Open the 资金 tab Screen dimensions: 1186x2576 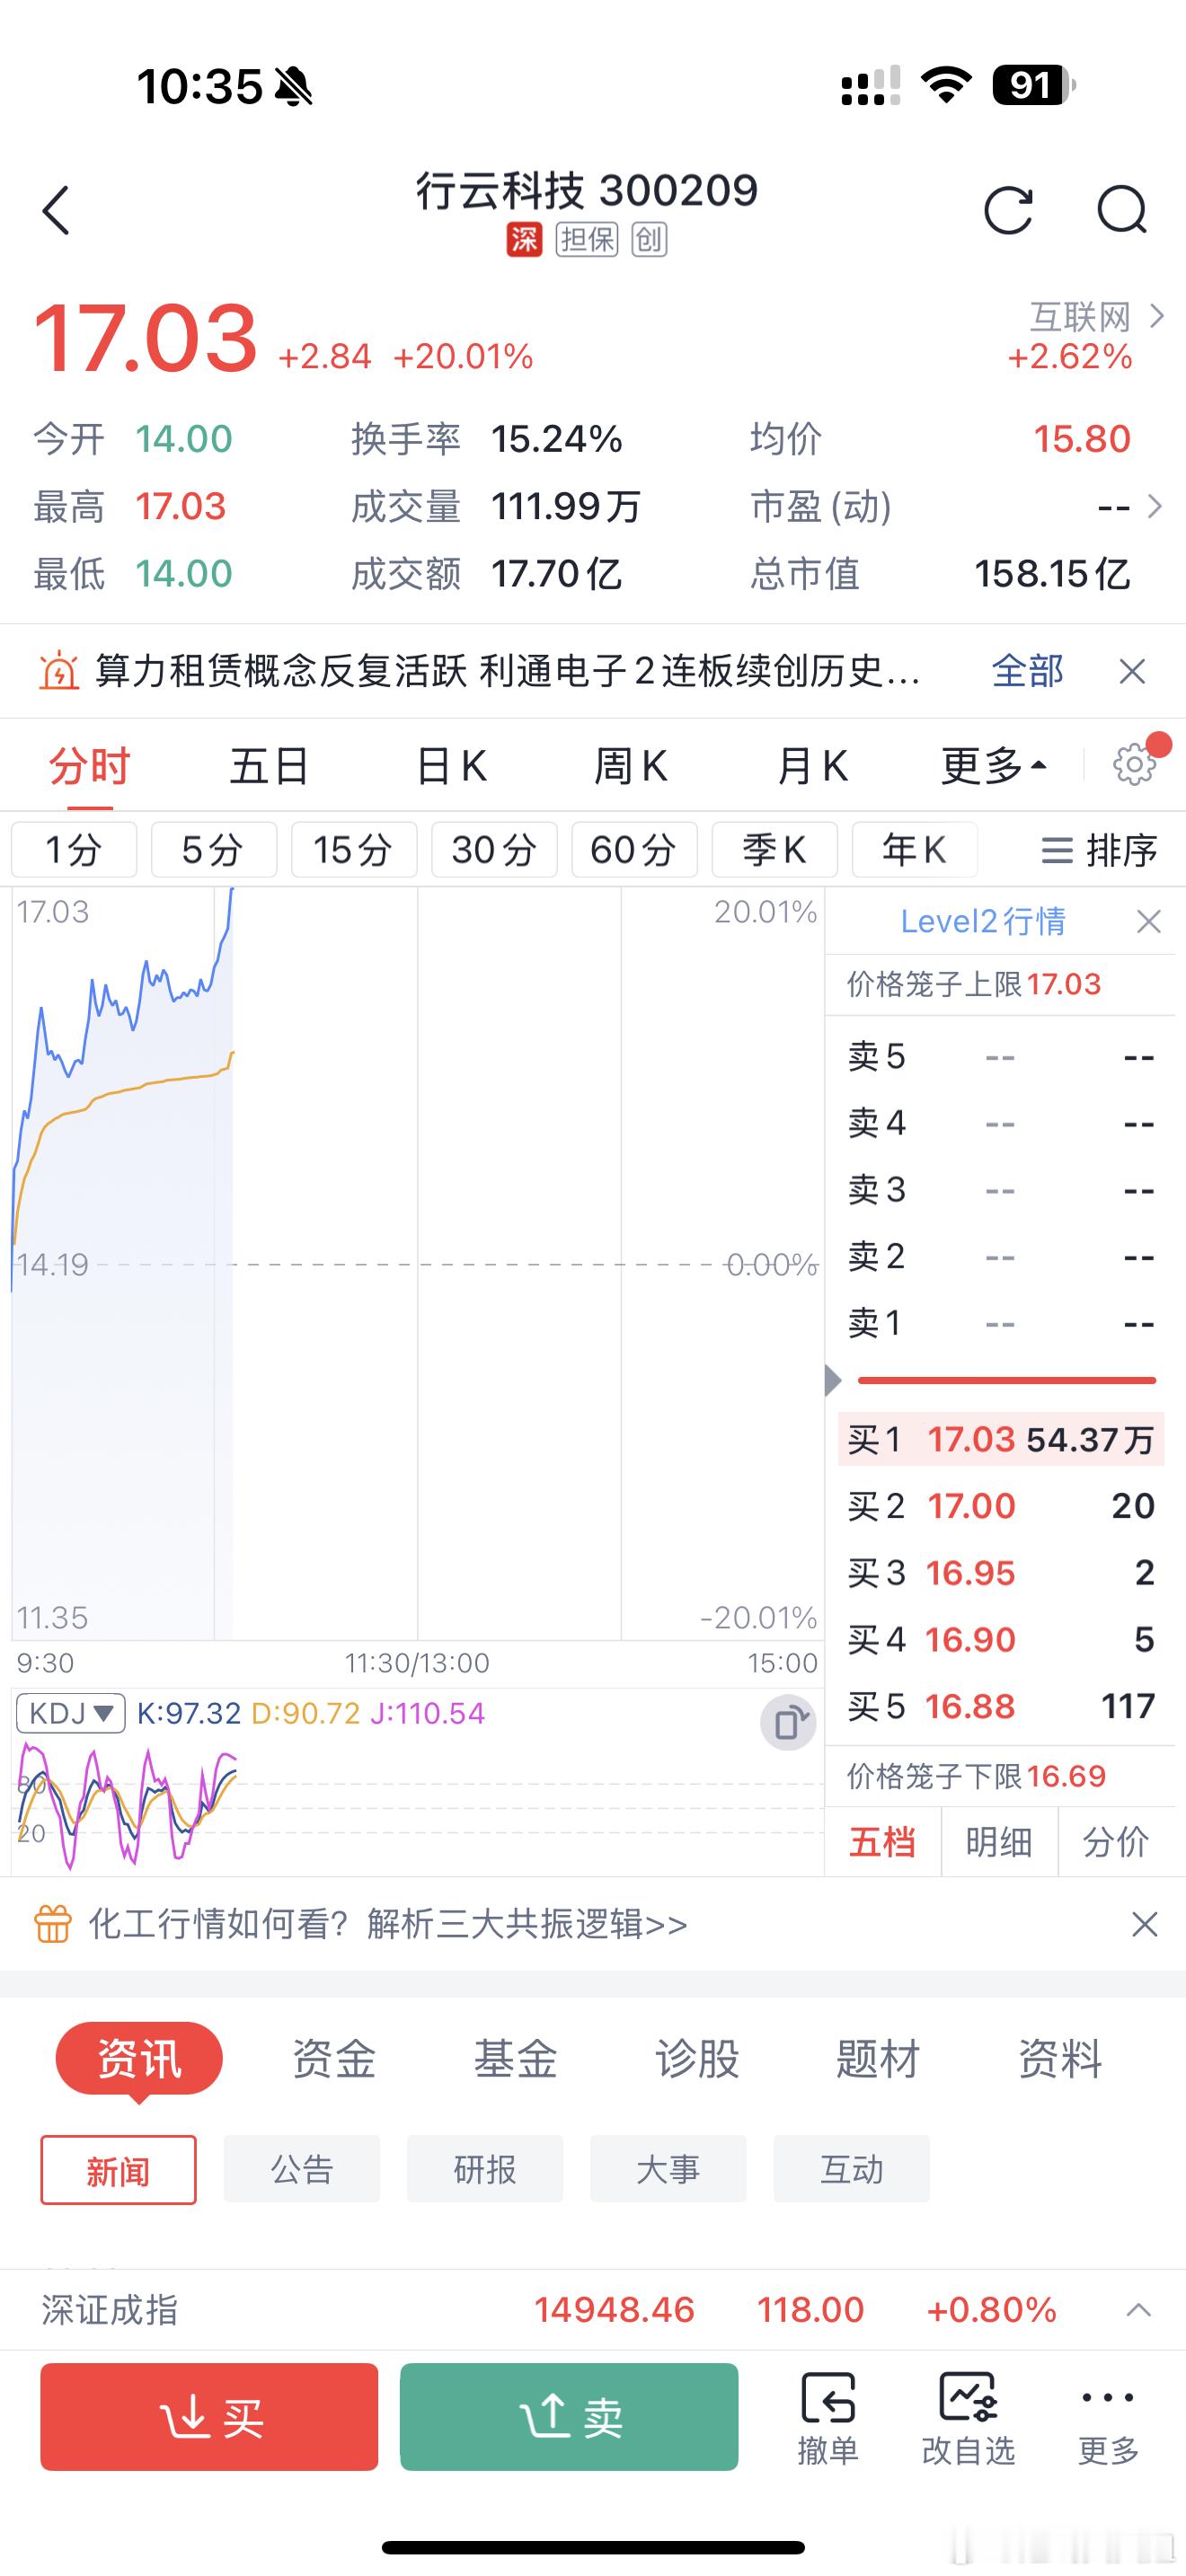coord(334,2059)
